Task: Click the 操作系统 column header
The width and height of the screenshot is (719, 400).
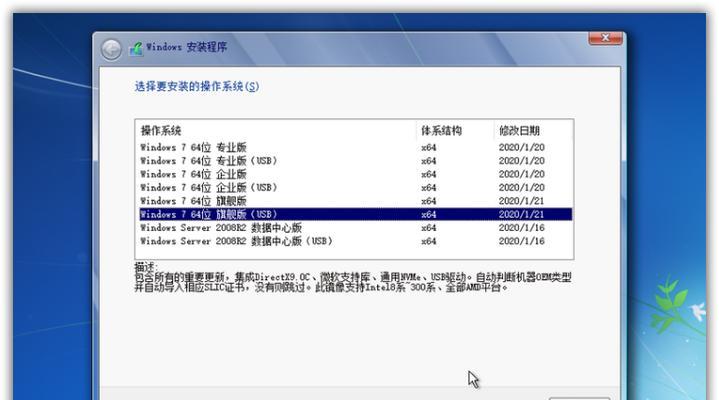Action: pos(277,131)
